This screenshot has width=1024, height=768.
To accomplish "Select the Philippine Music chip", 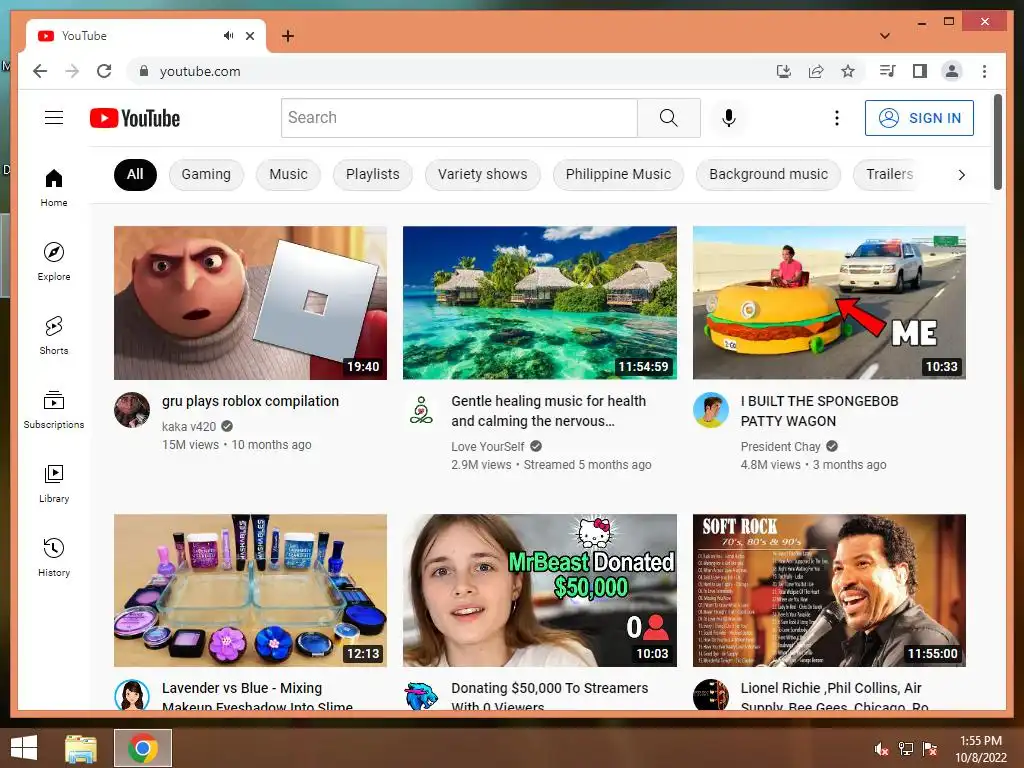I will (618, 174).
